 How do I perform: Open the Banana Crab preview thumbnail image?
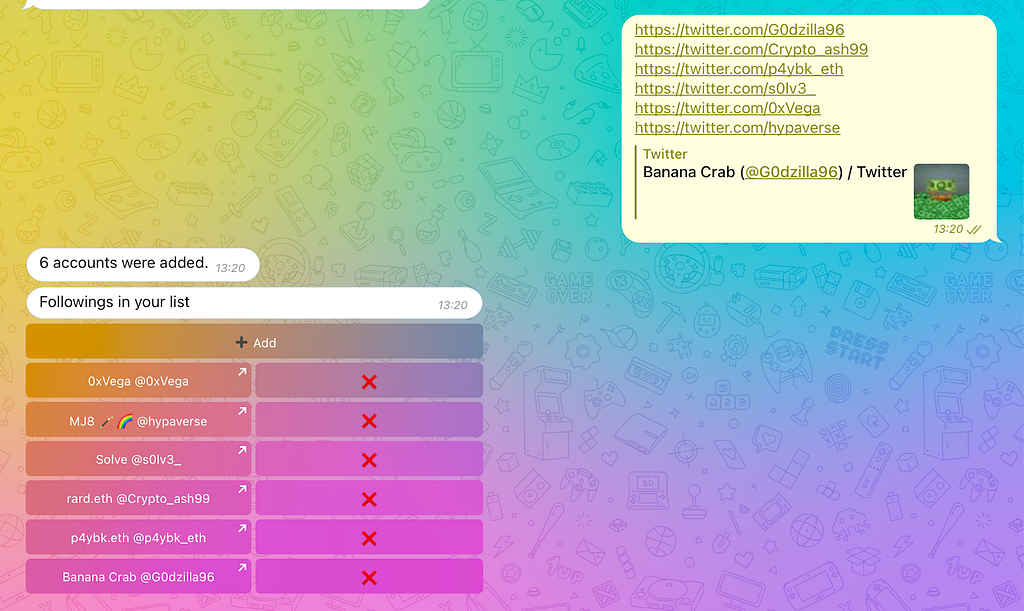pos(941,191)
